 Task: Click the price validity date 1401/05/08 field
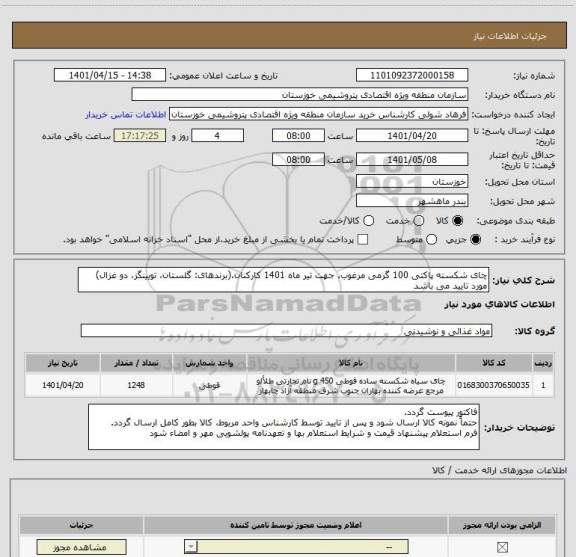(x=412, y=160)
